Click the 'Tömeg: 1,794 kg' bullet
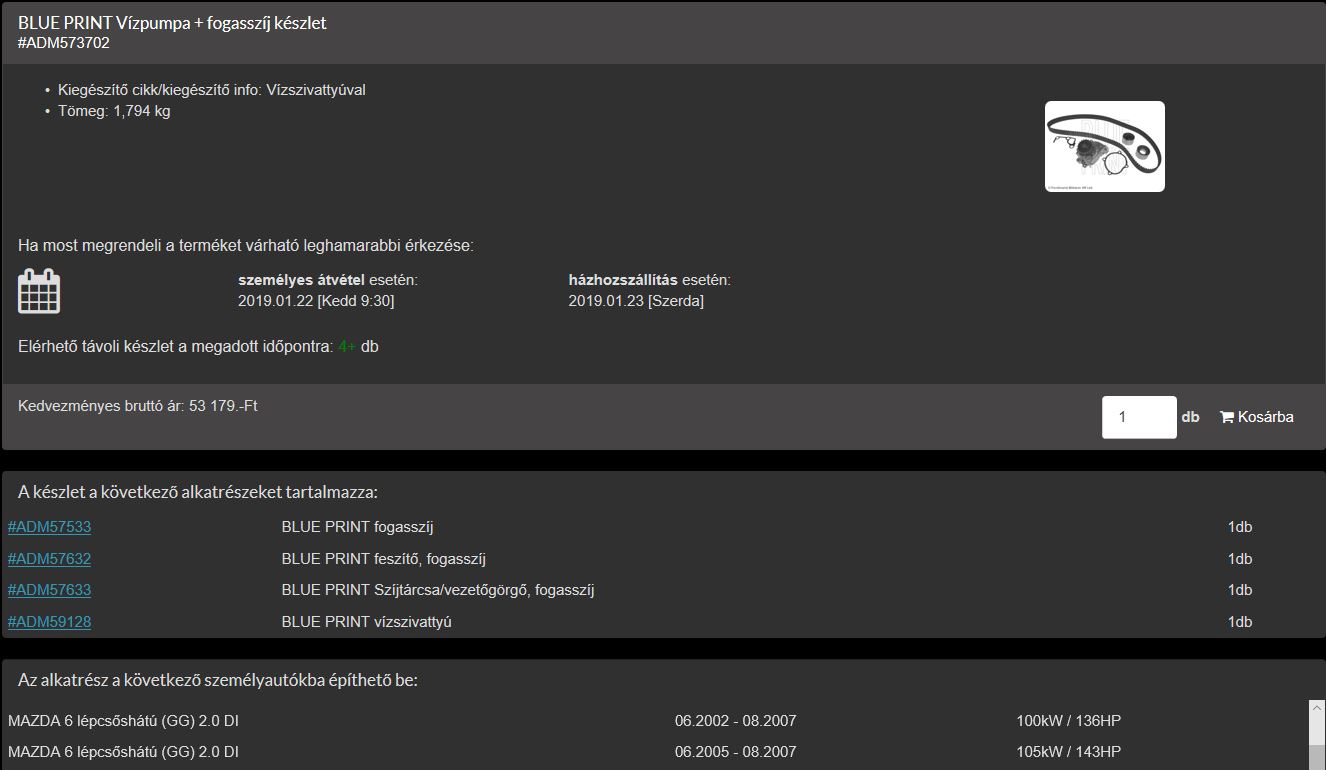1326x770 pixels. (x=114, y=111)
